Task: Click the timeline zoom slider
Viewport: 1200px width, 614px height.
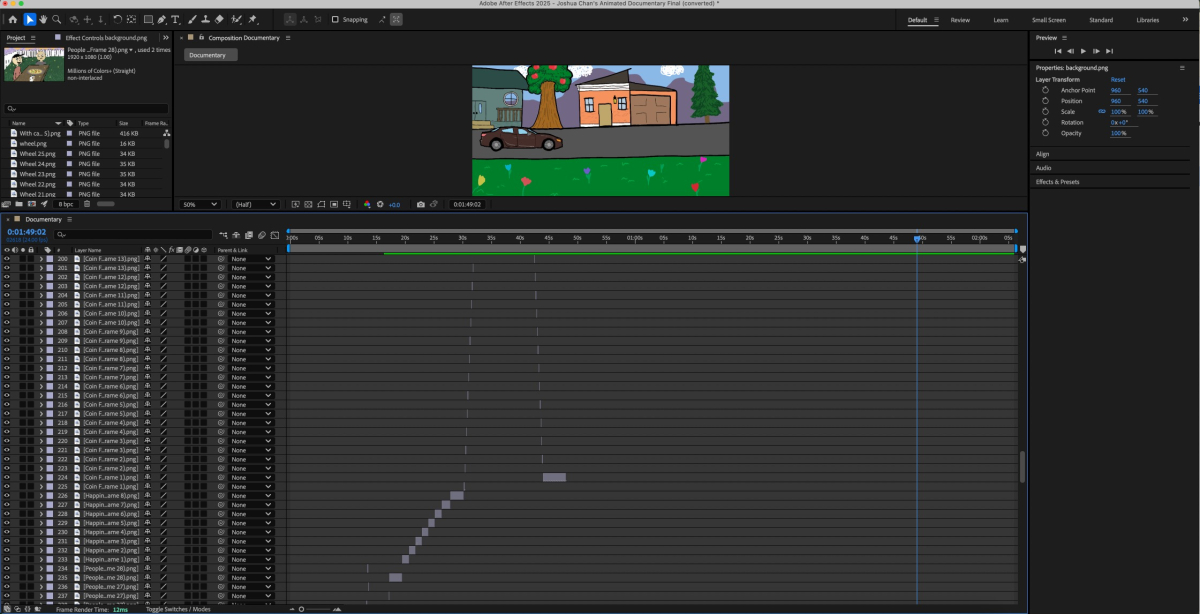Action: [301, 609]
